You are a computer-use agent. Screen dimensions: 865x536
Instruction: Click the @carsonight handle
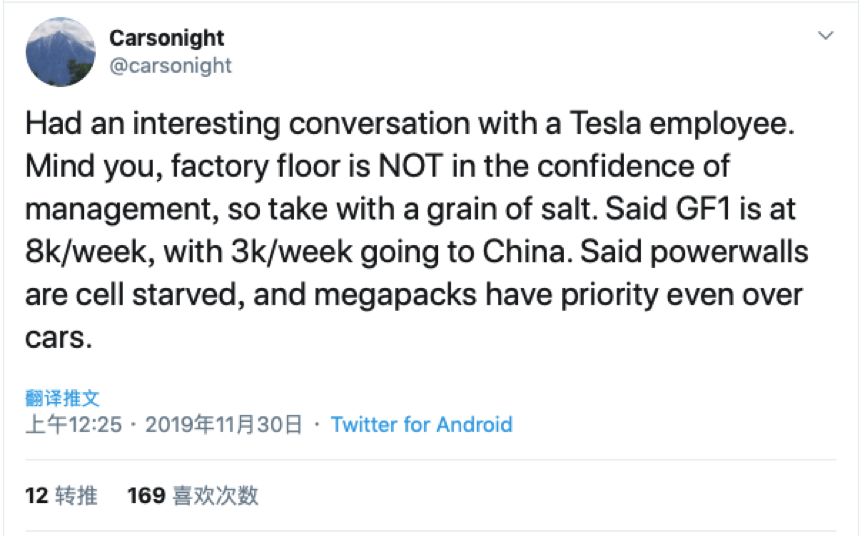click(x=169, y=66)
